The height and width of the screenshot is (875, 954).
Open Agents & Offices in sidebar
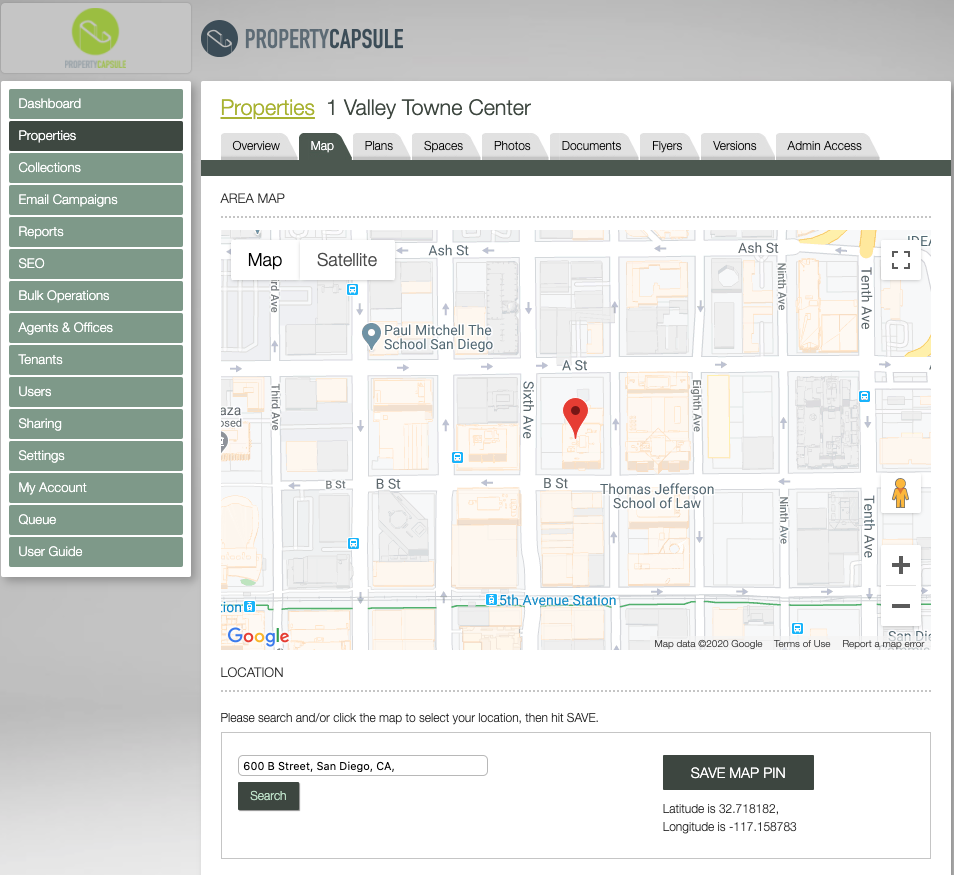coord(96,328)
